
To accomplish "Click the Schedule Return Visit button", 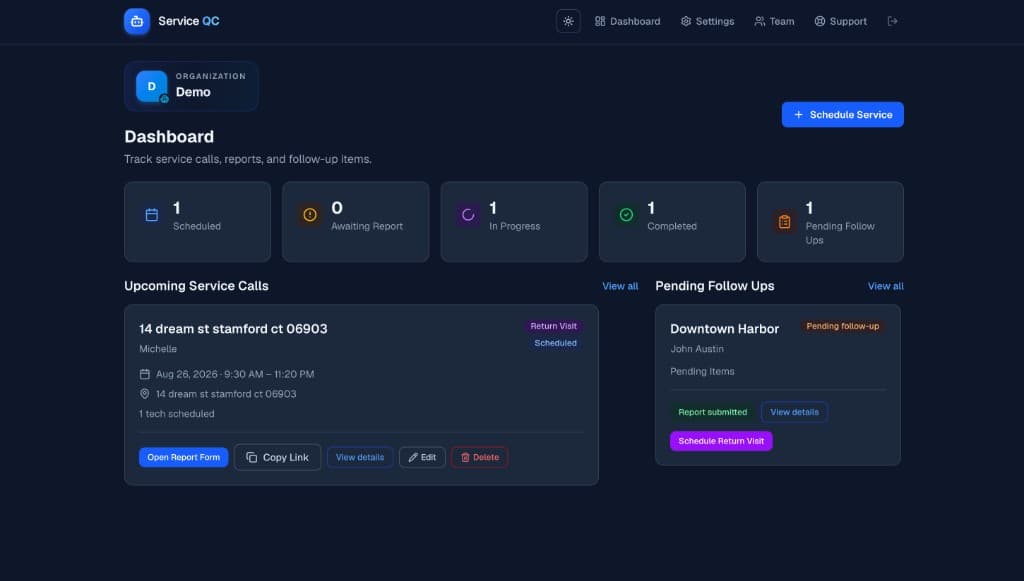I will point(721,441).
